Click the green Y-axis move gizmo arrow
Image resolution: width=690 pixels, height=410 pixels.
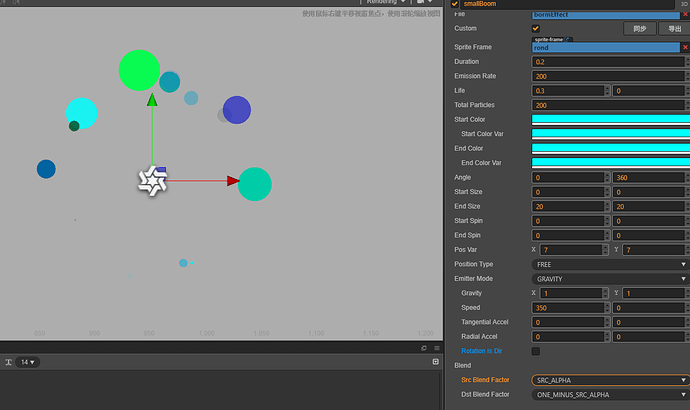(152, 100)
